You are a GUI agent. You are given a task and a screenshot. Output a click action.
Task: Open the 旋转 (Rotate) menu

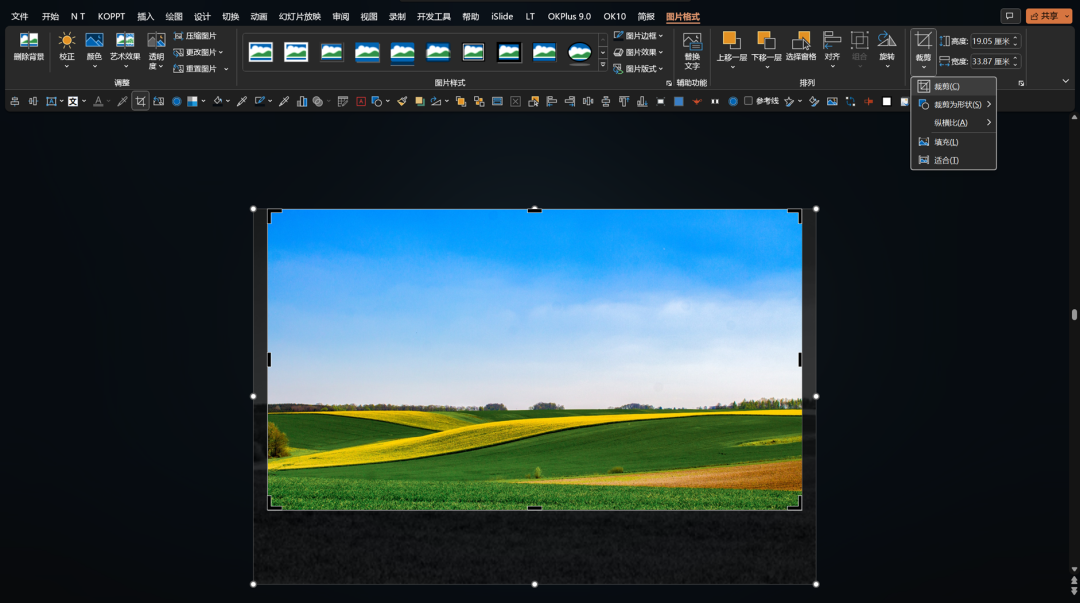[887, 48]
